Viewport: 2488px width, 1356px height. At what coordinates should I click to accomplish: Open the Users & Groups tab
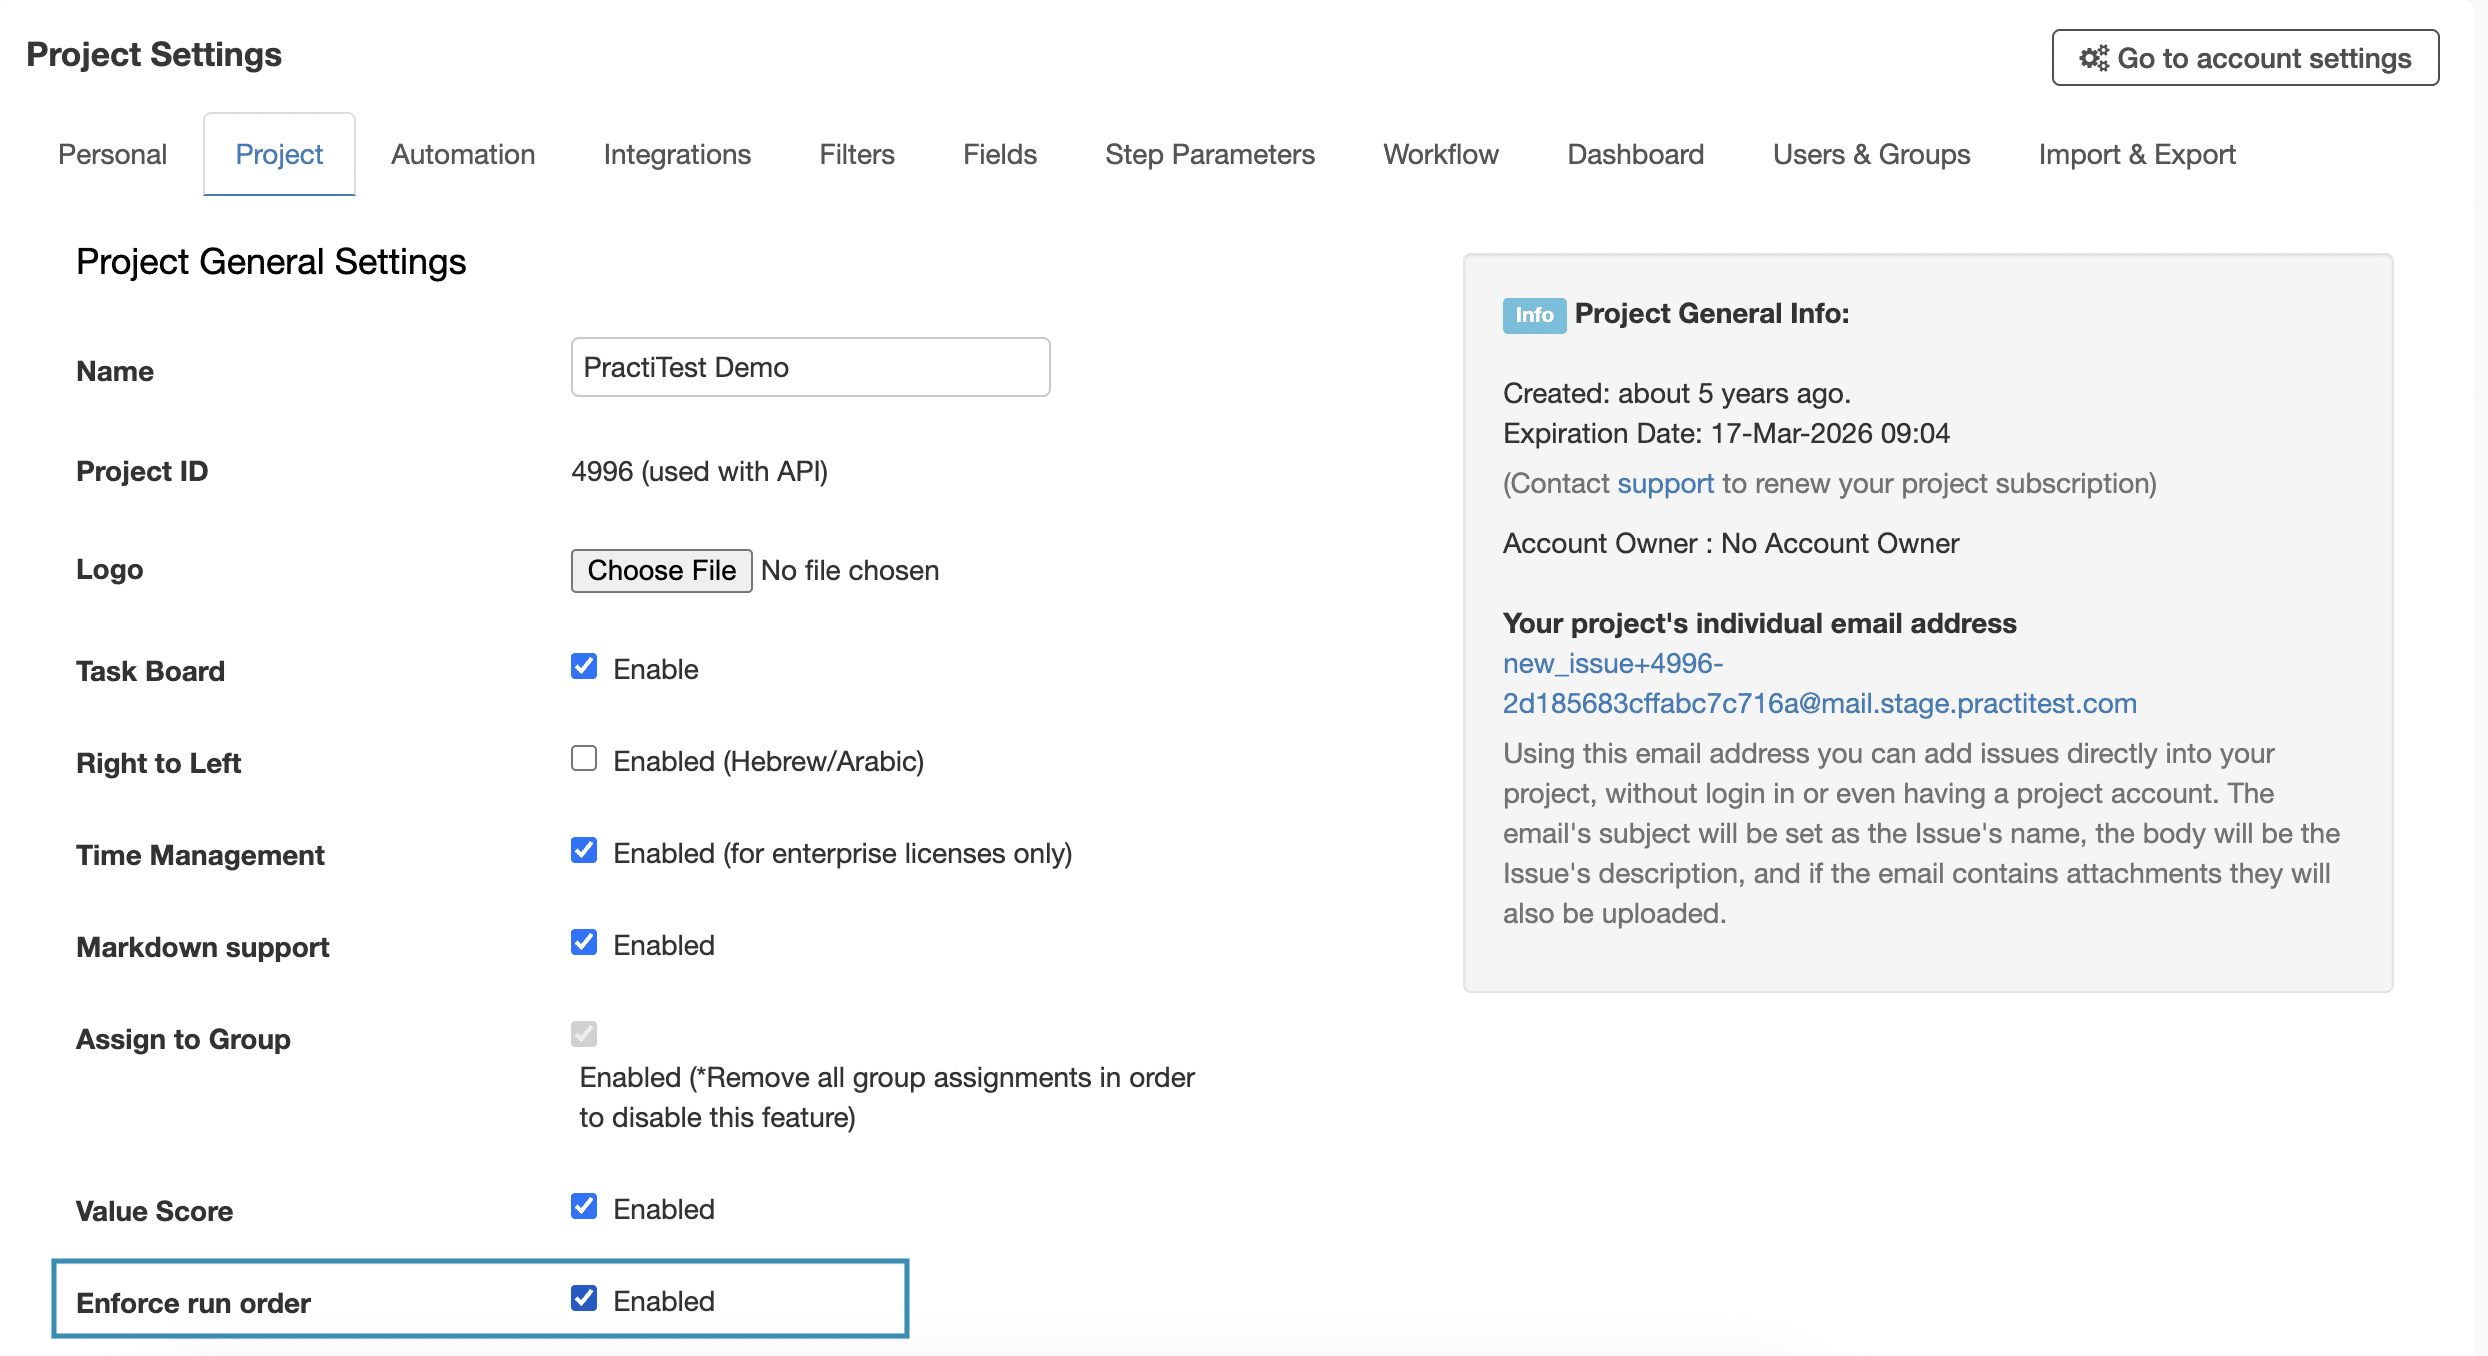1872,154
